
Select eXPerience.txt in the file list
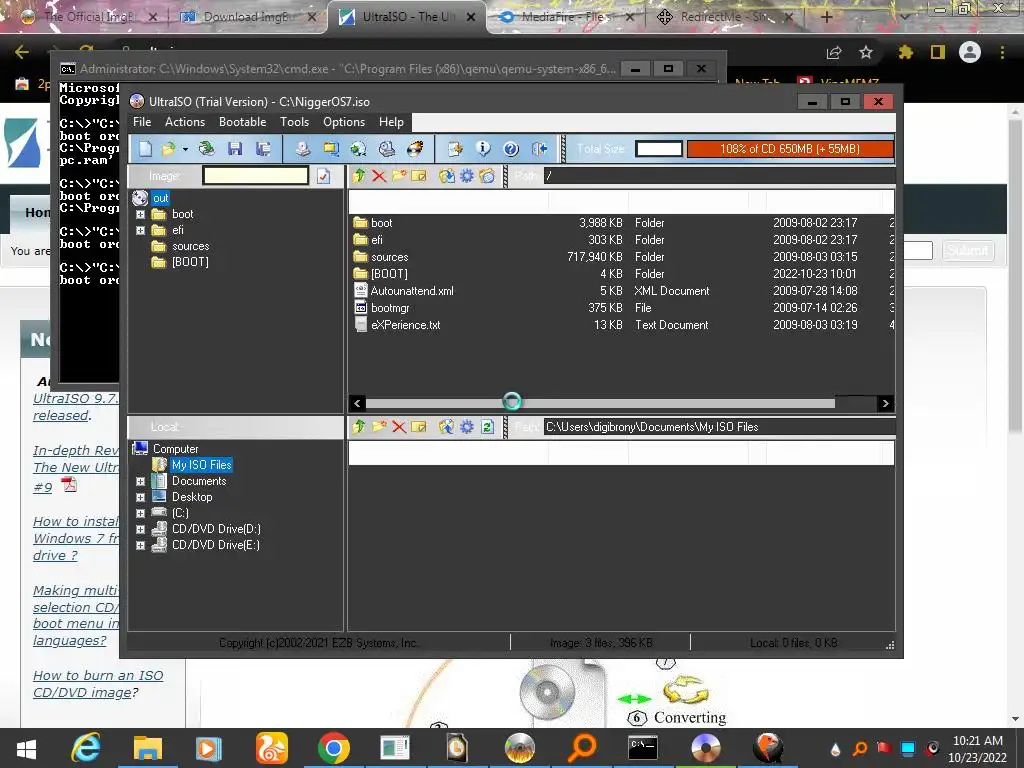point(406,325)
